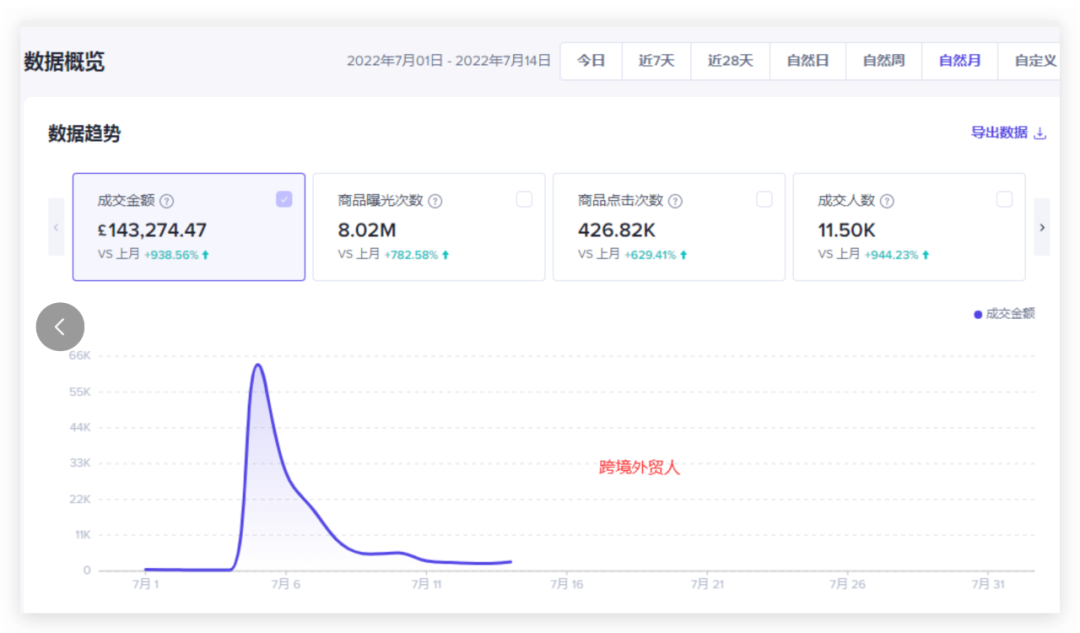1080x633 pixels.
Task: Click the 数据概览 page title
Action: pyautogui.click(x=64, y=61)
